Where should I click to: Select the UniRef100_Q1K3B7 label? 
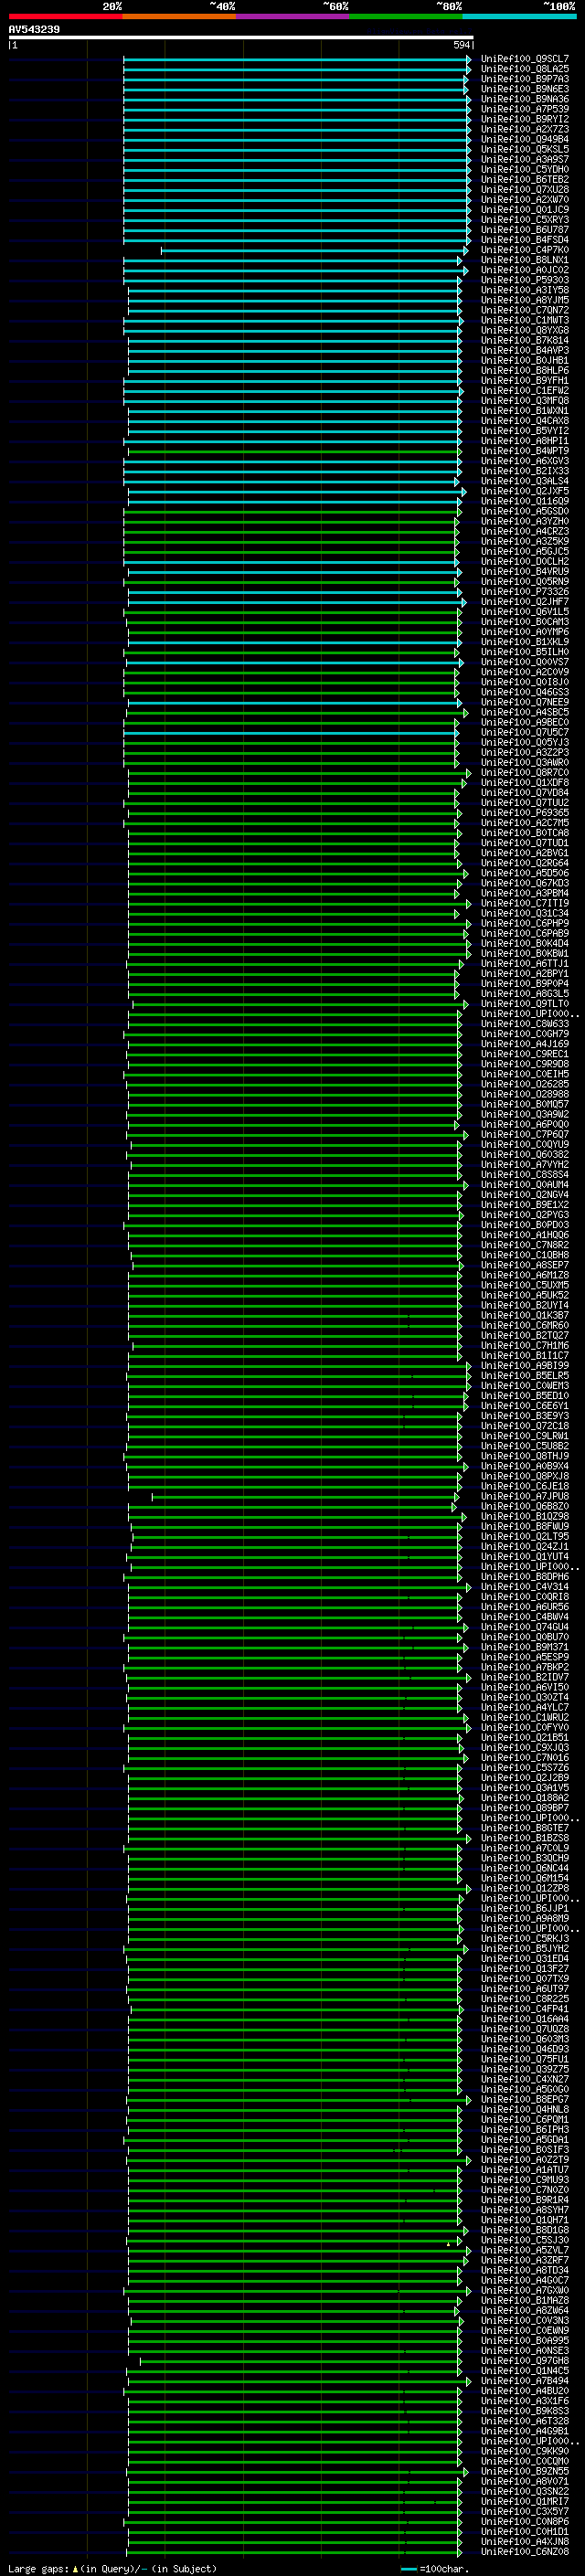coord(525,1315)
